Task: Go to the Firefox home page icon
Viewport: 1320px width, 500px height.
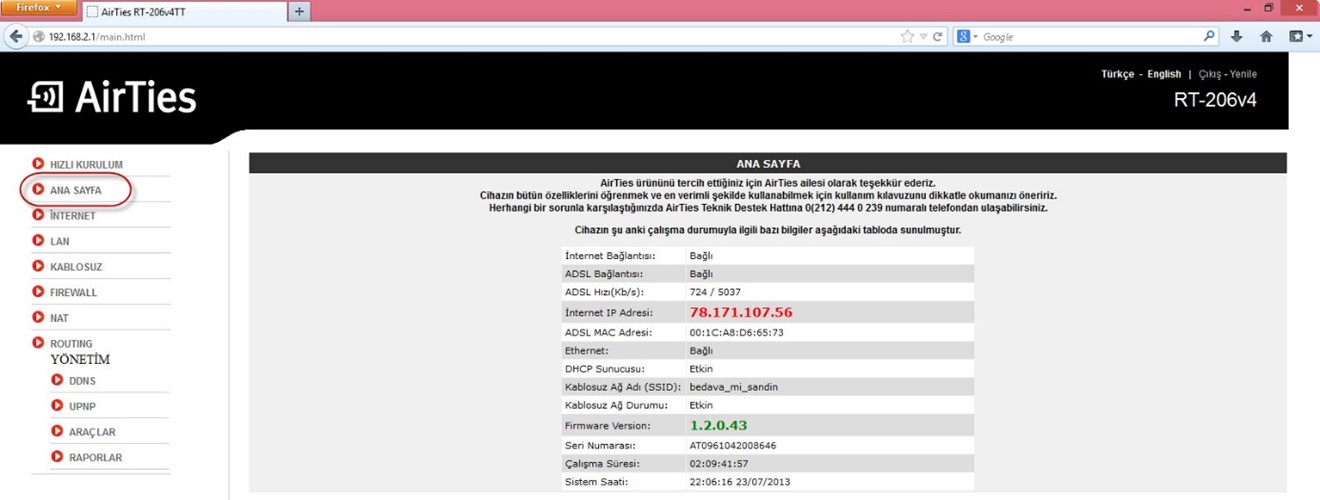Action: tap(1266, 37)
